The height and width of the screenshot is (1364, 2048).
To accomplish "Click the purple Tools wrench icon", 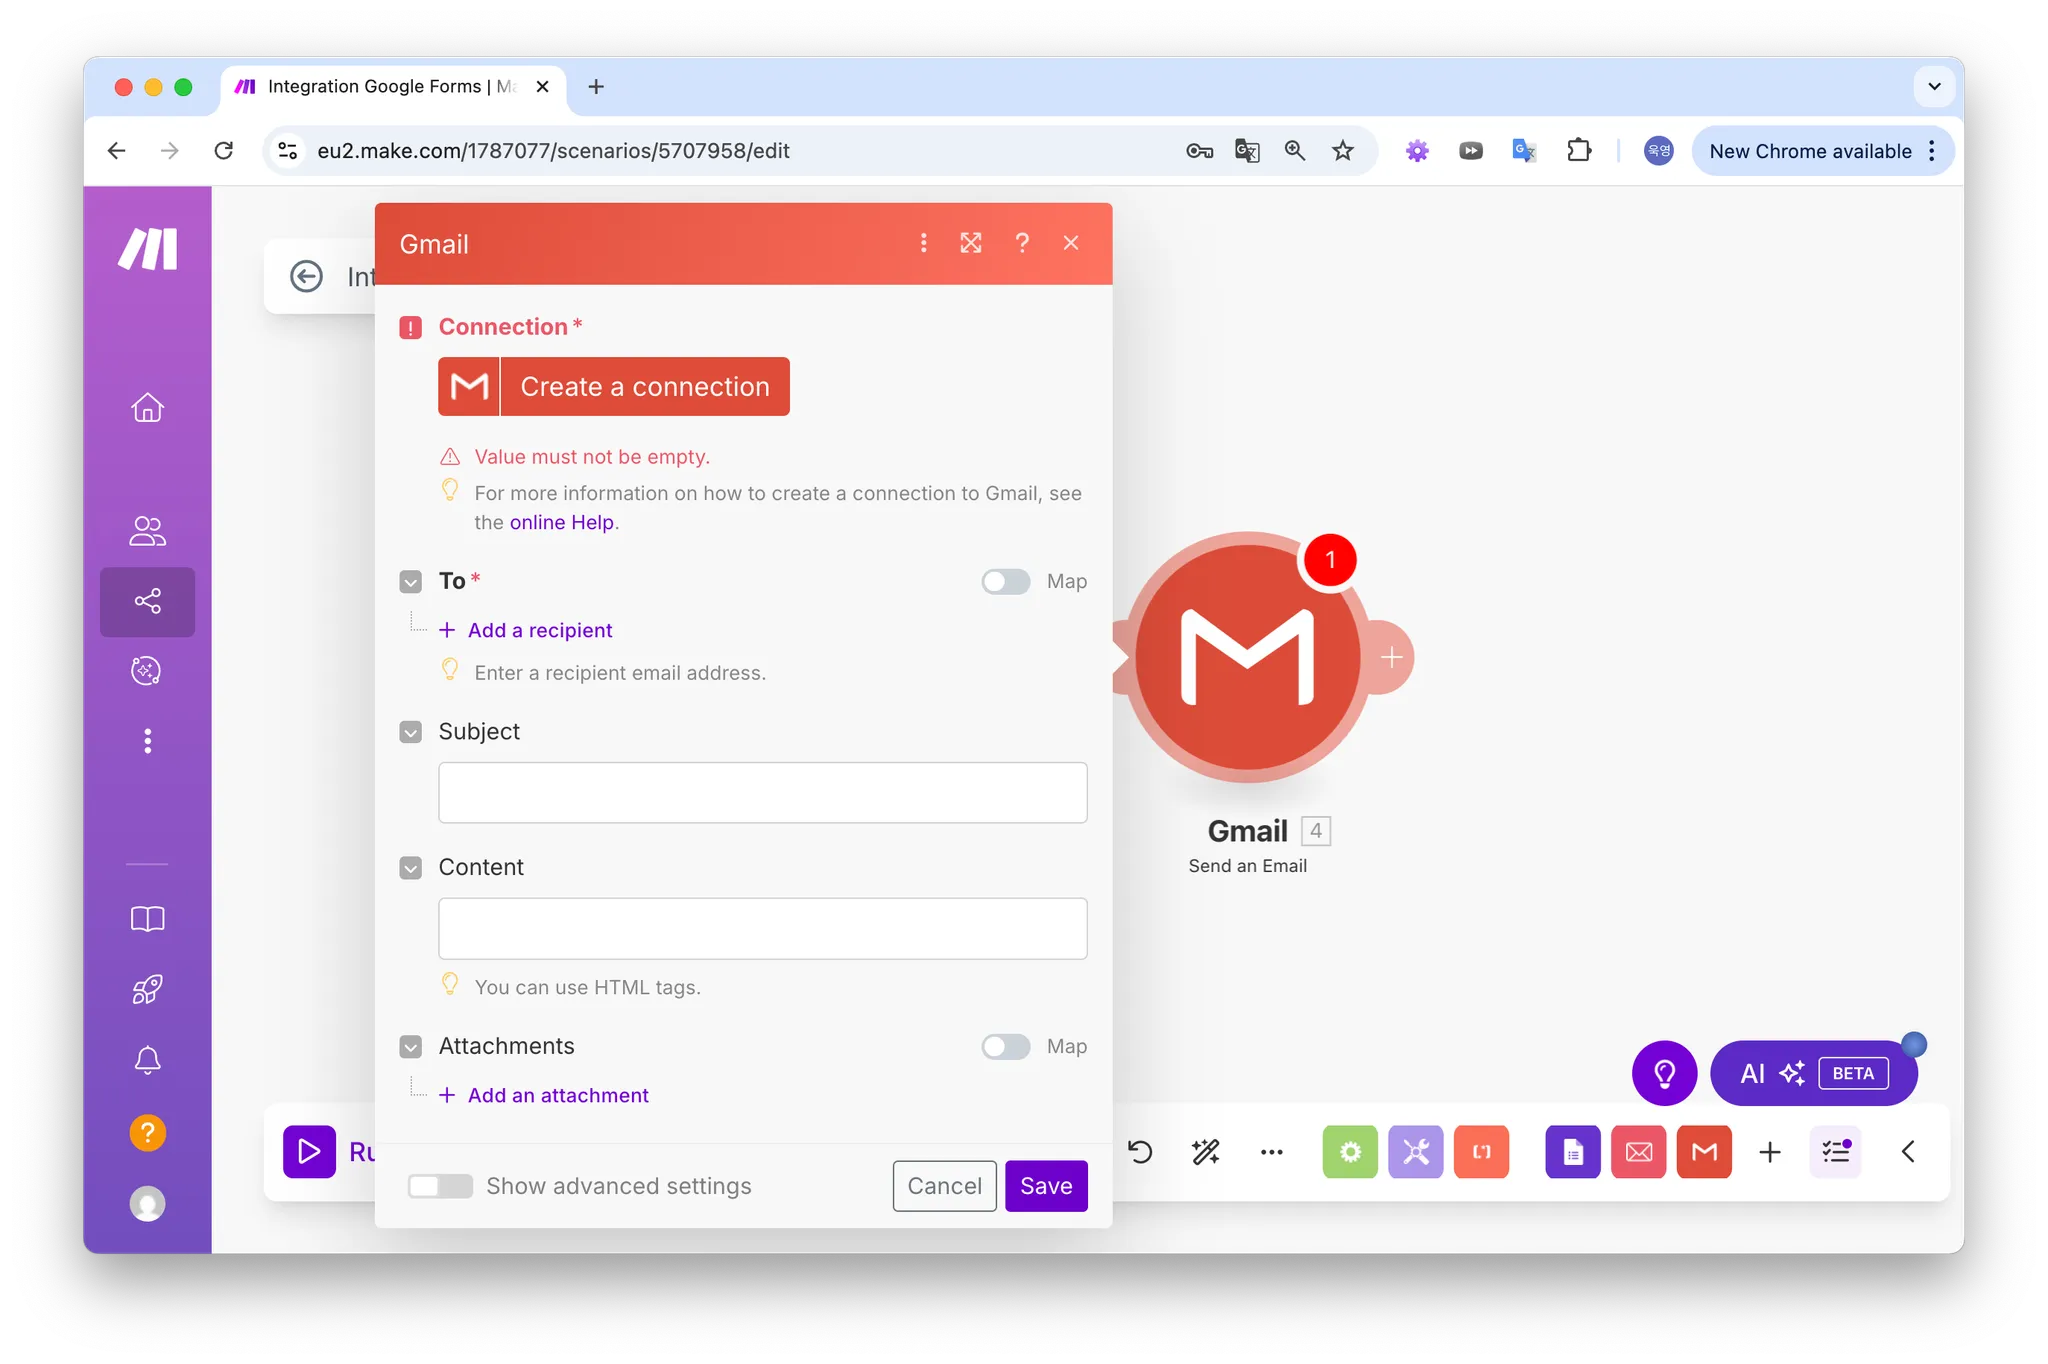I will [x=1416, y=1152].
